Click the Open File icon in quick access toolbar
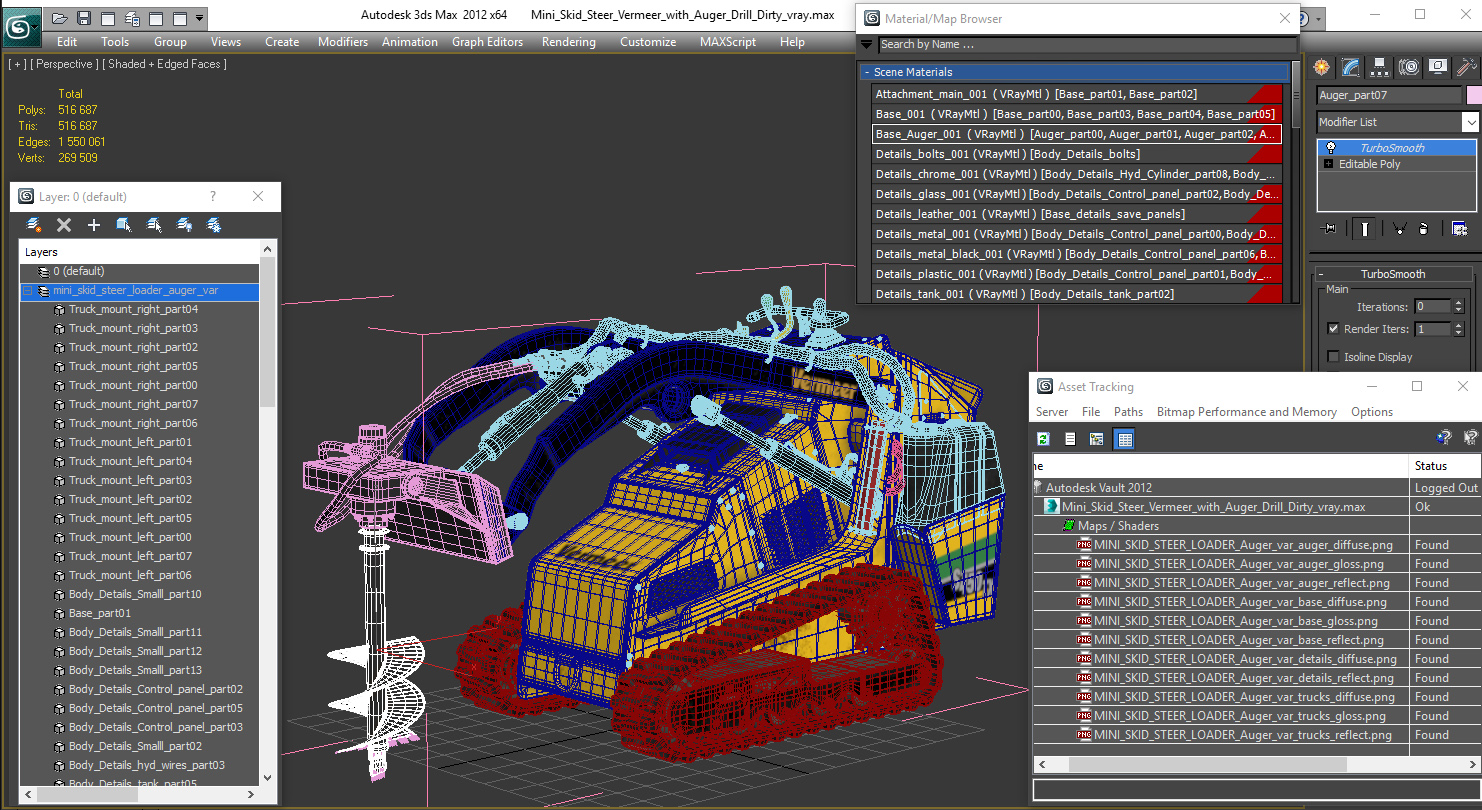 pos(60,18)
